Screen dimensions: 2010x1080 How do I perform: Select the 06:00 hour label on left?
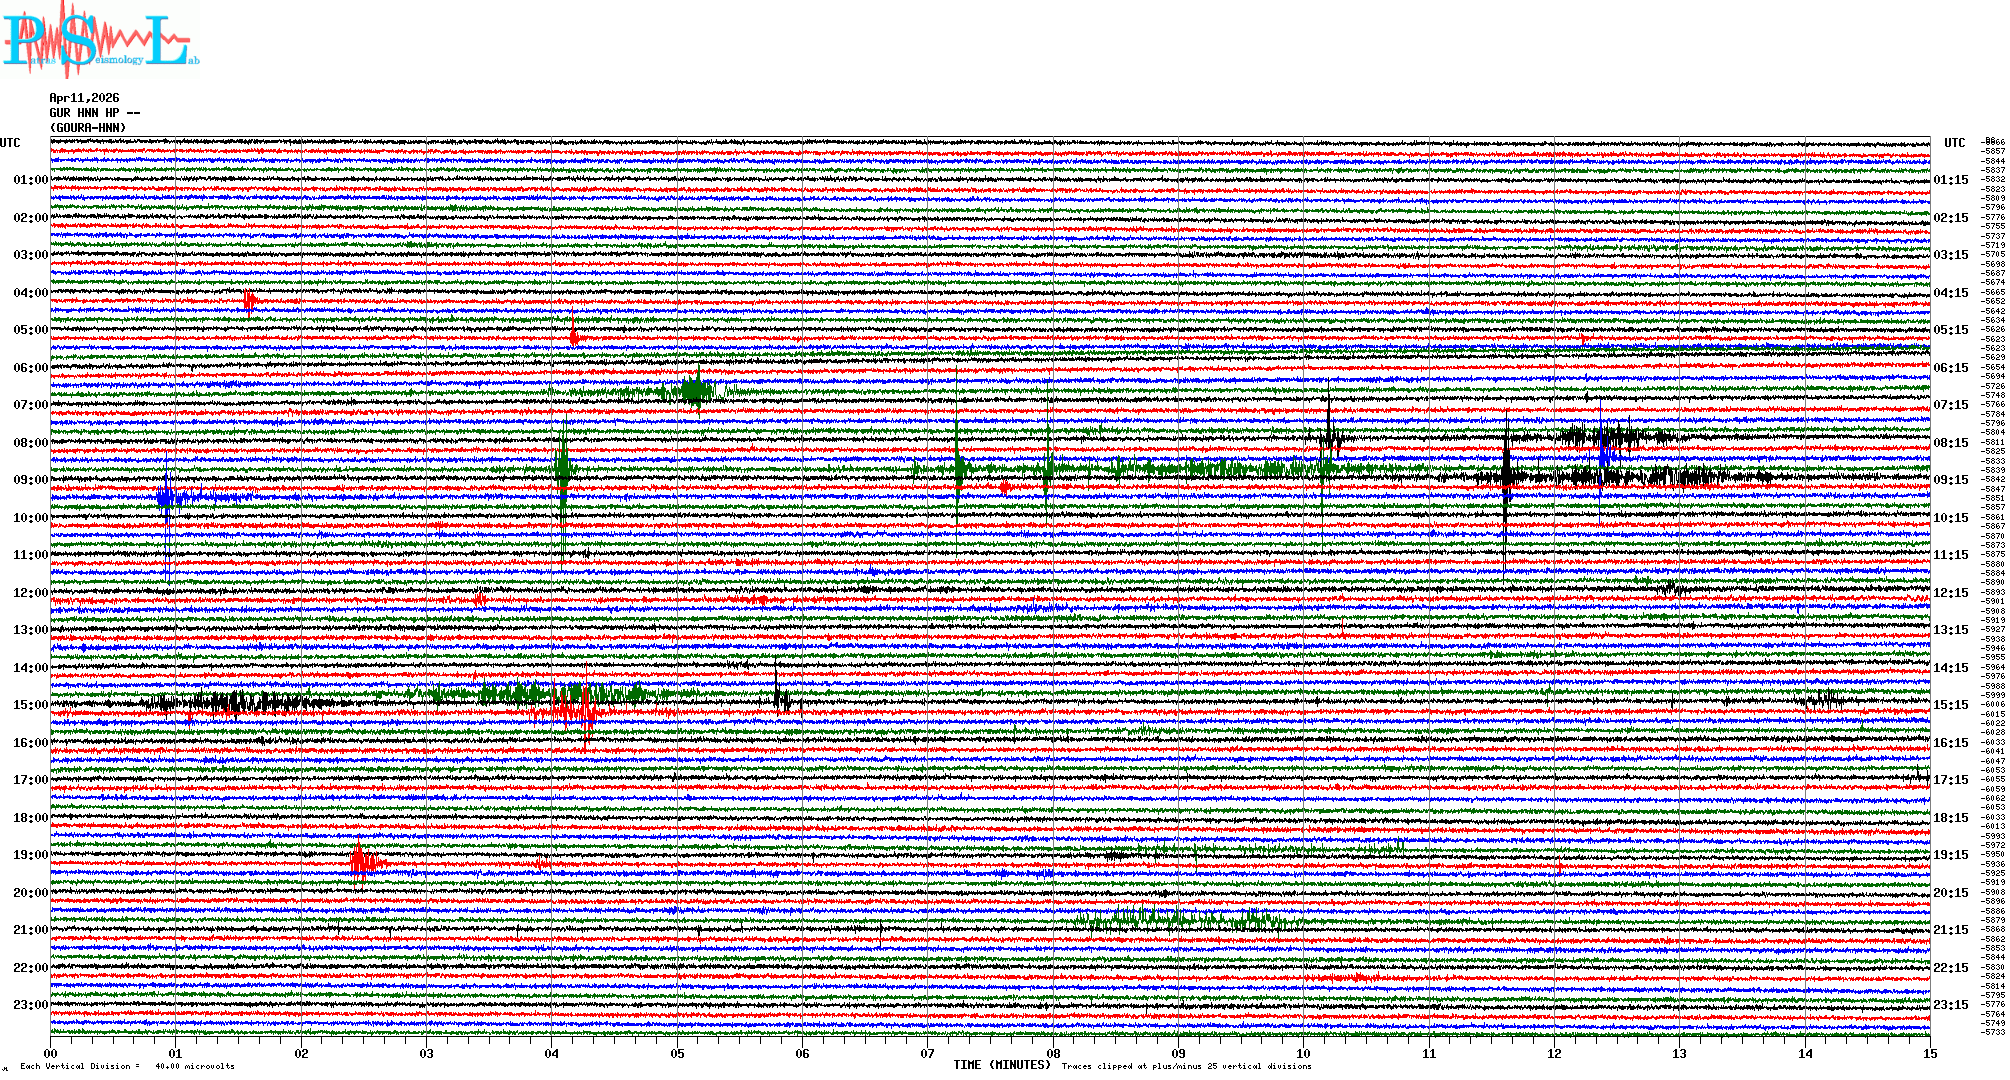pos(30,368)
